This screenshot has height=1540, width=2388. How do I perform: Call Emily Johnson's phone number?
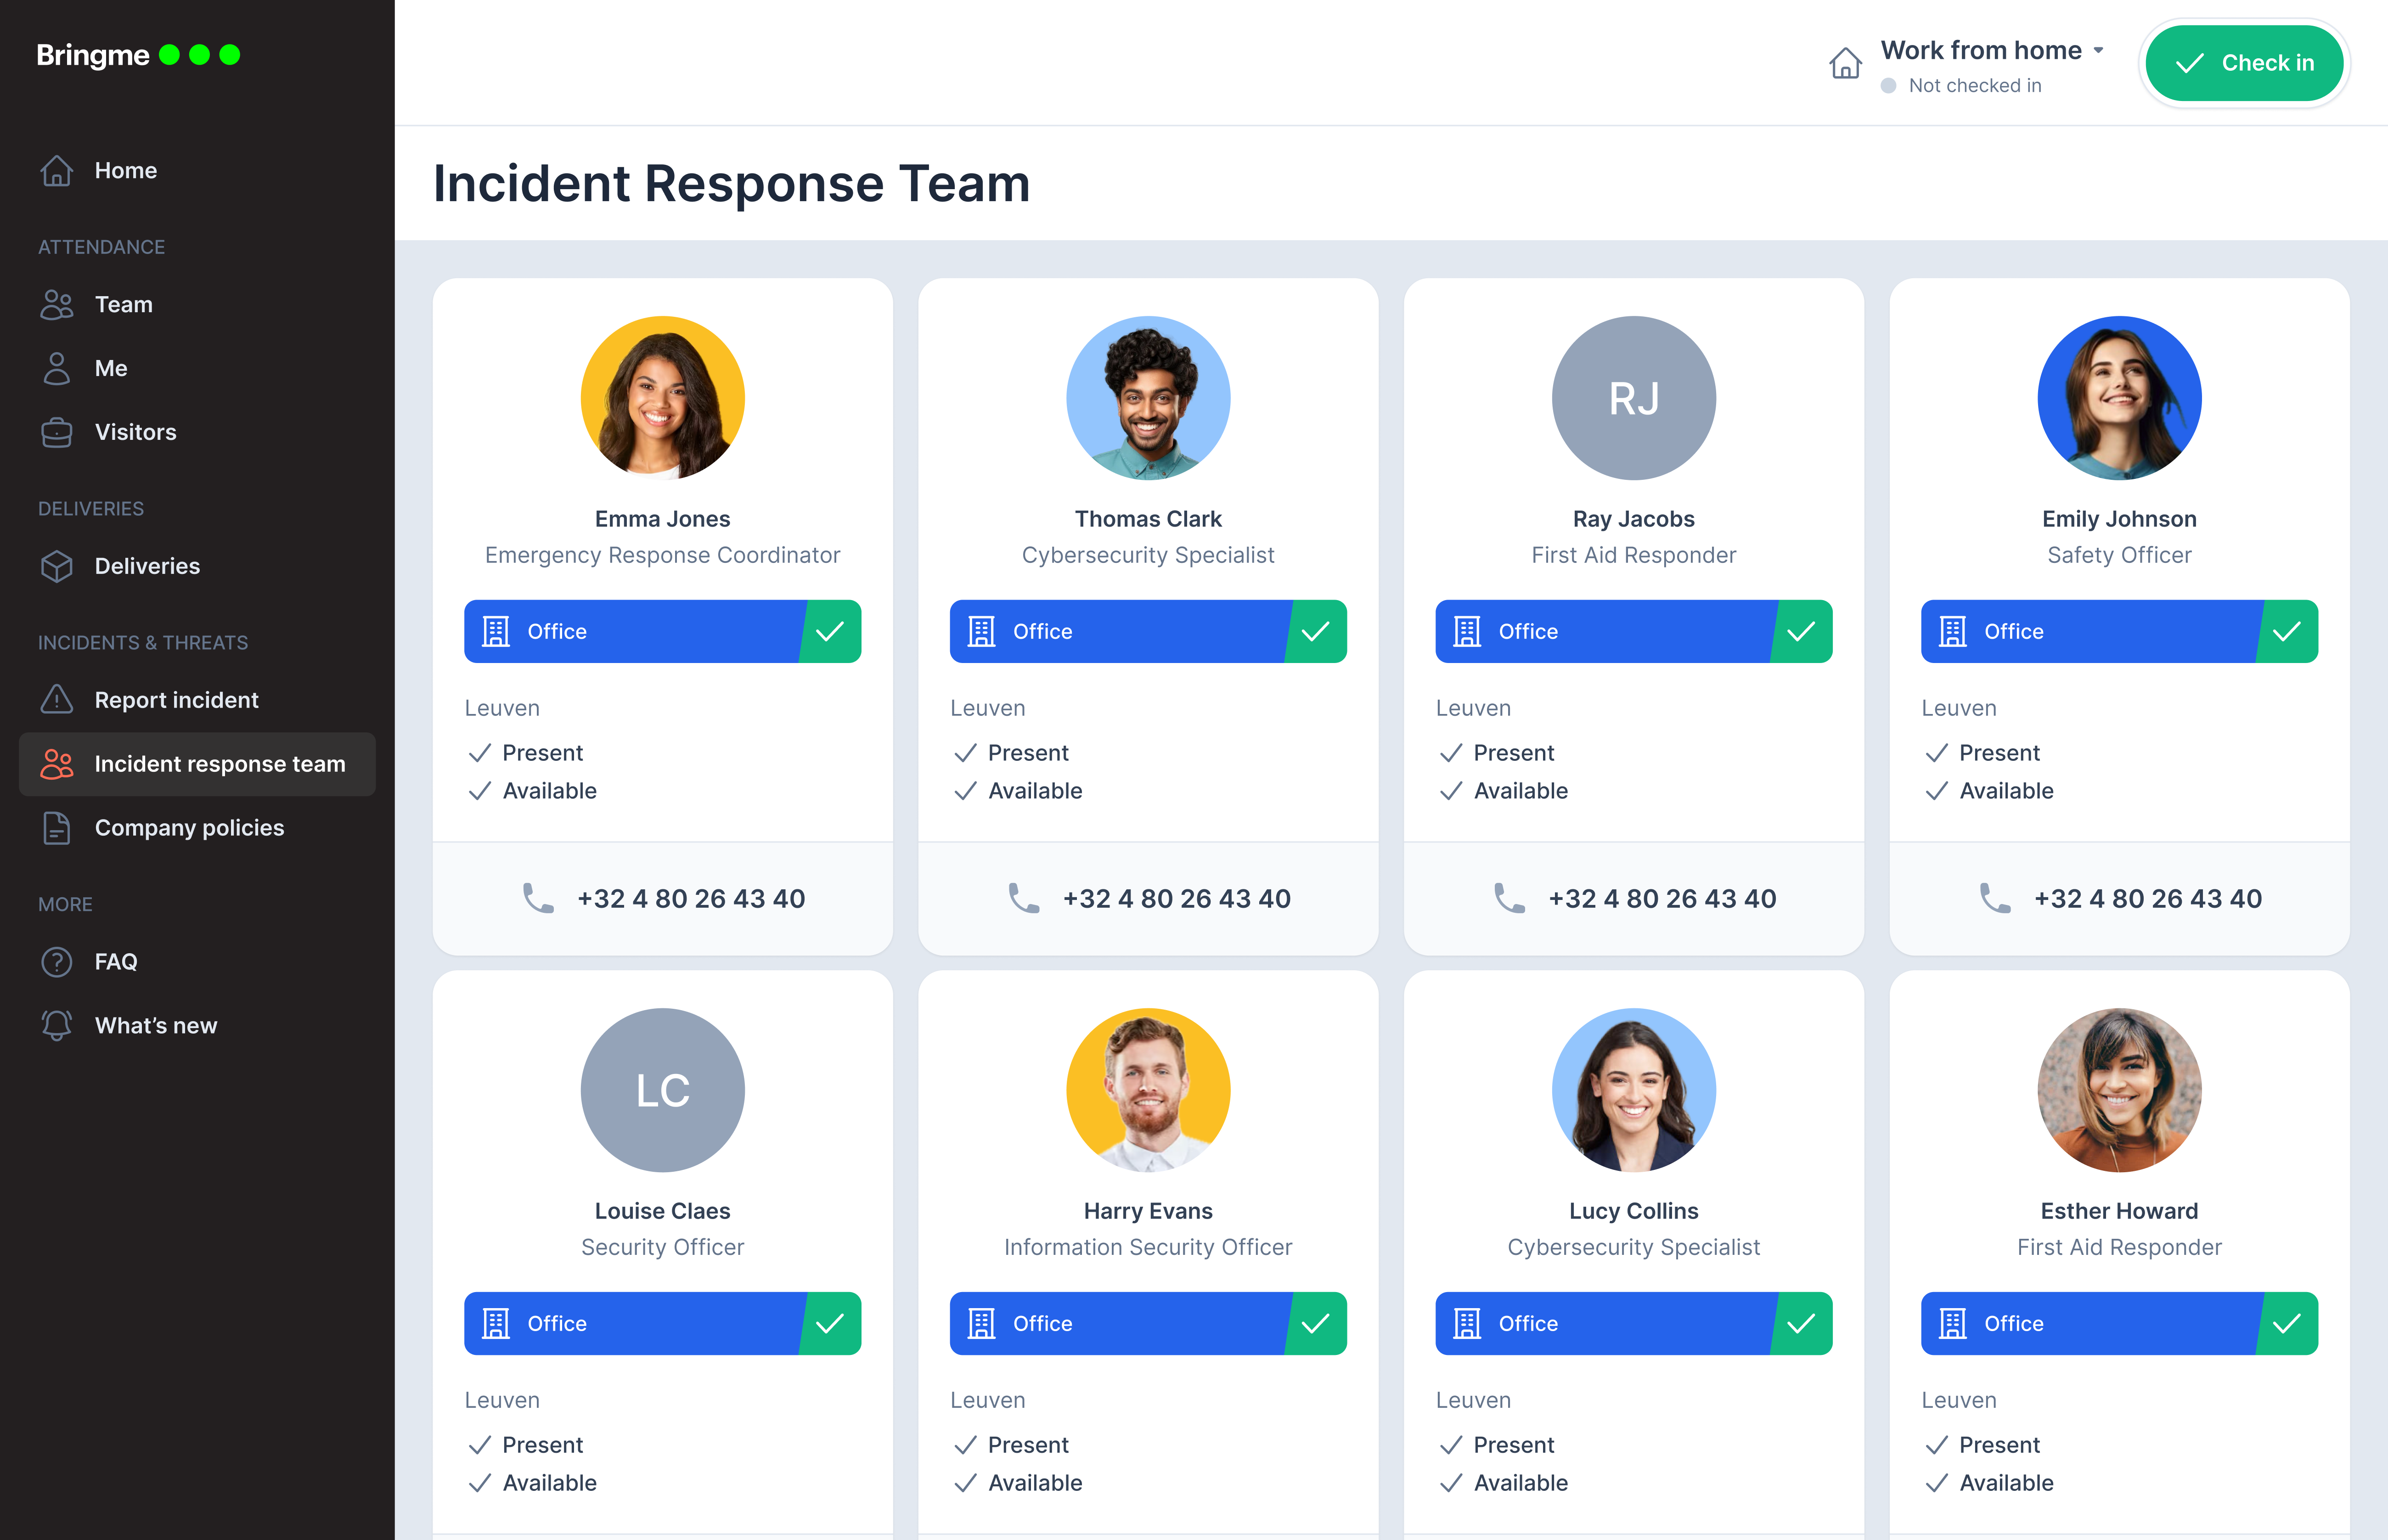pyautogui.click(x=2148, y=899)
